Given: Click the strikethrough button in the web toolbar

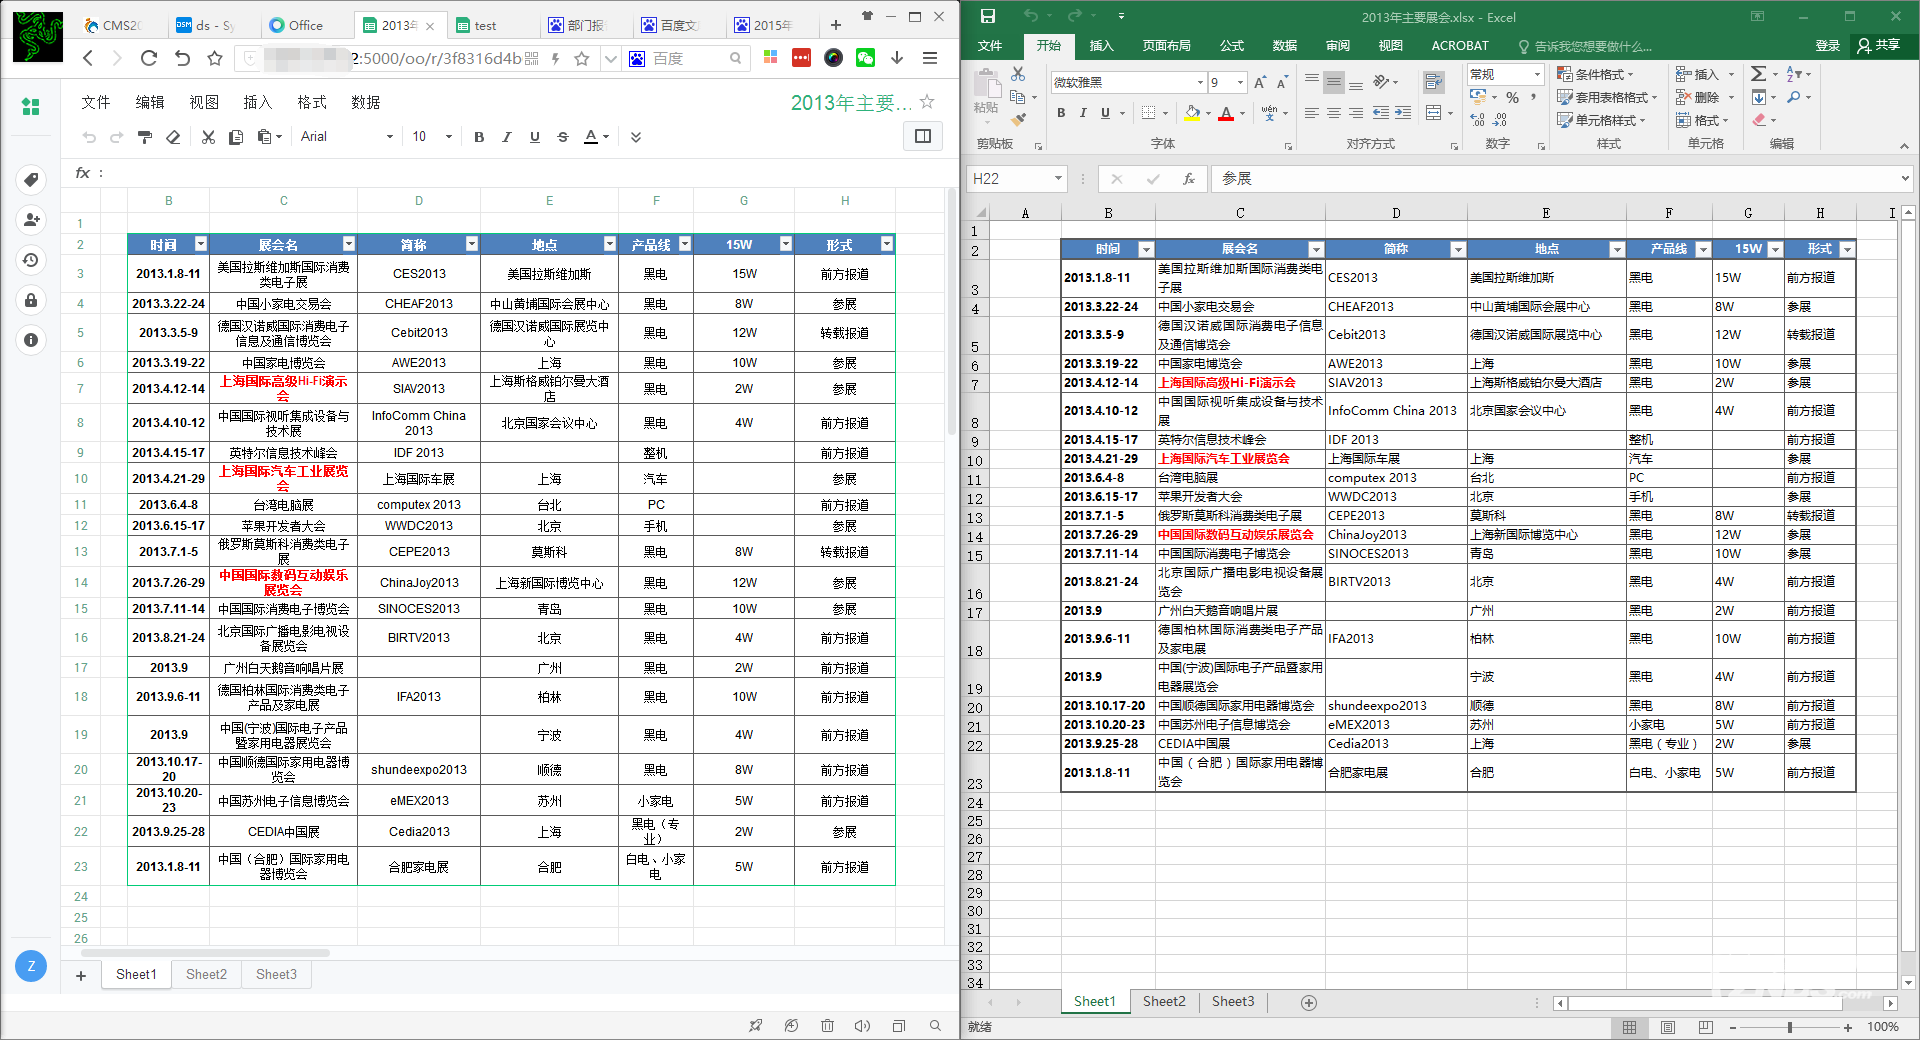Looking at the screenshot, I should tap(563, 137).
